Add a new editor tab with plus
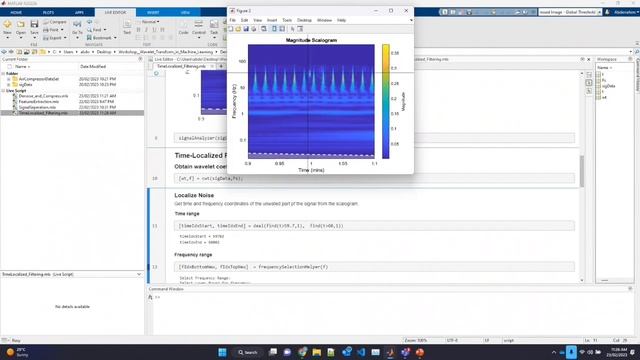Image resolution: width=640 pixels, height=360 pixels. pyautogui.click(x=221, y=66)
